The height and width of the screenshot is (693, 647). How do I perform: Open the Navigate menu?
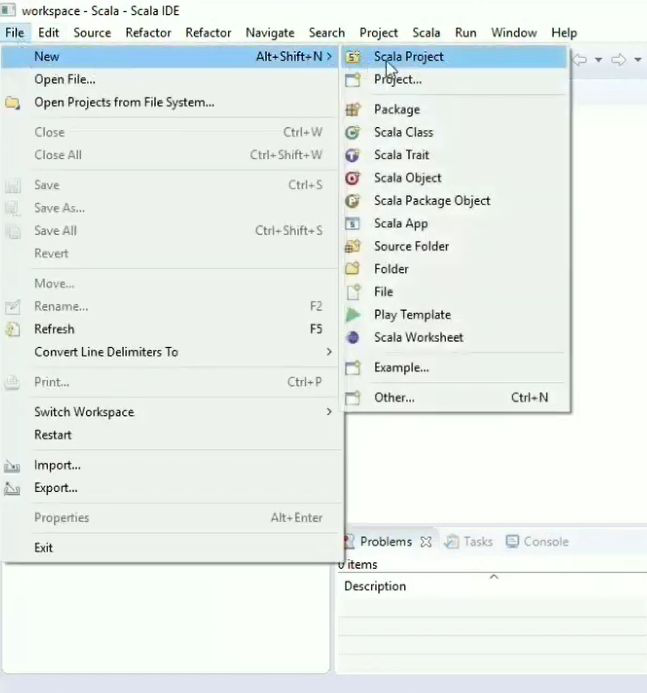(270, 33)
